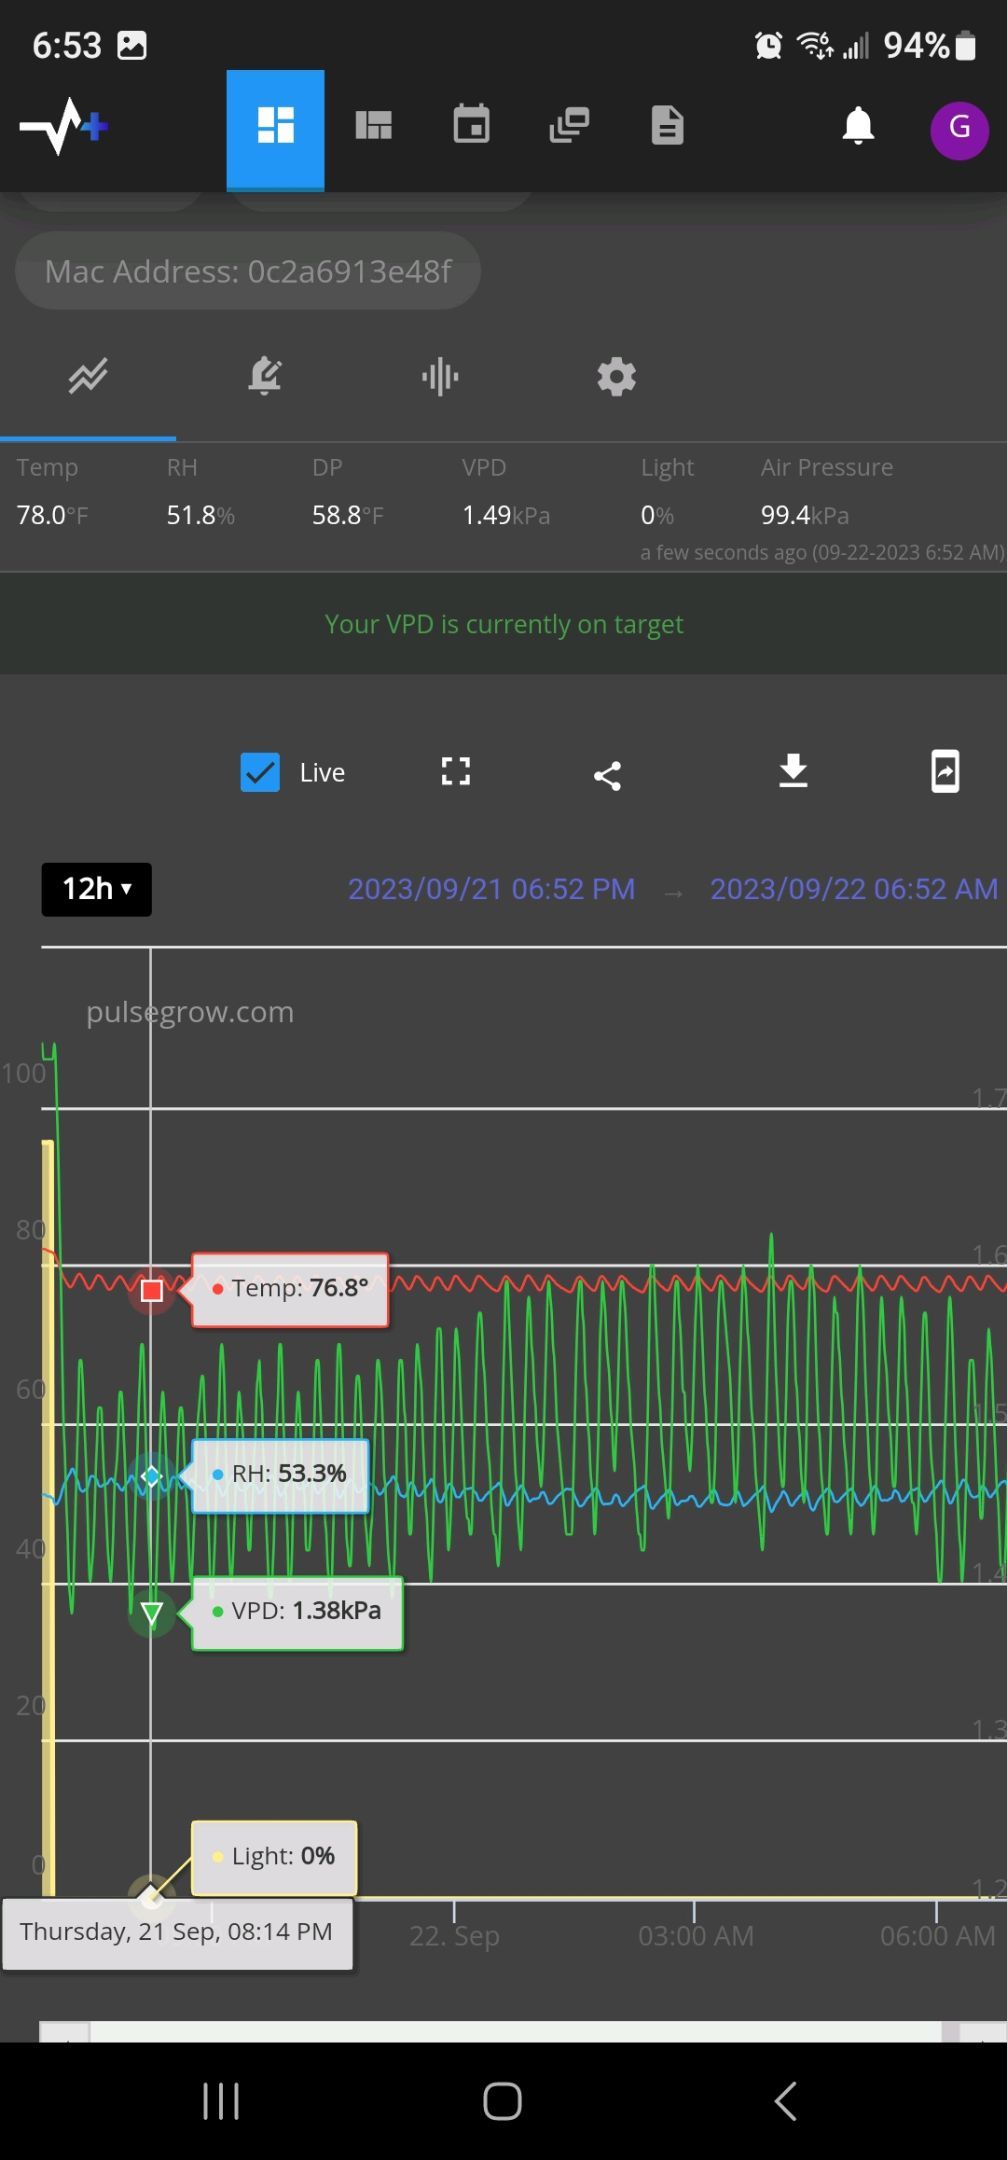Open the dashboard grid view icon
Image resolution: width=1007 pixels, height=2160 pixels.
point(275,127)
